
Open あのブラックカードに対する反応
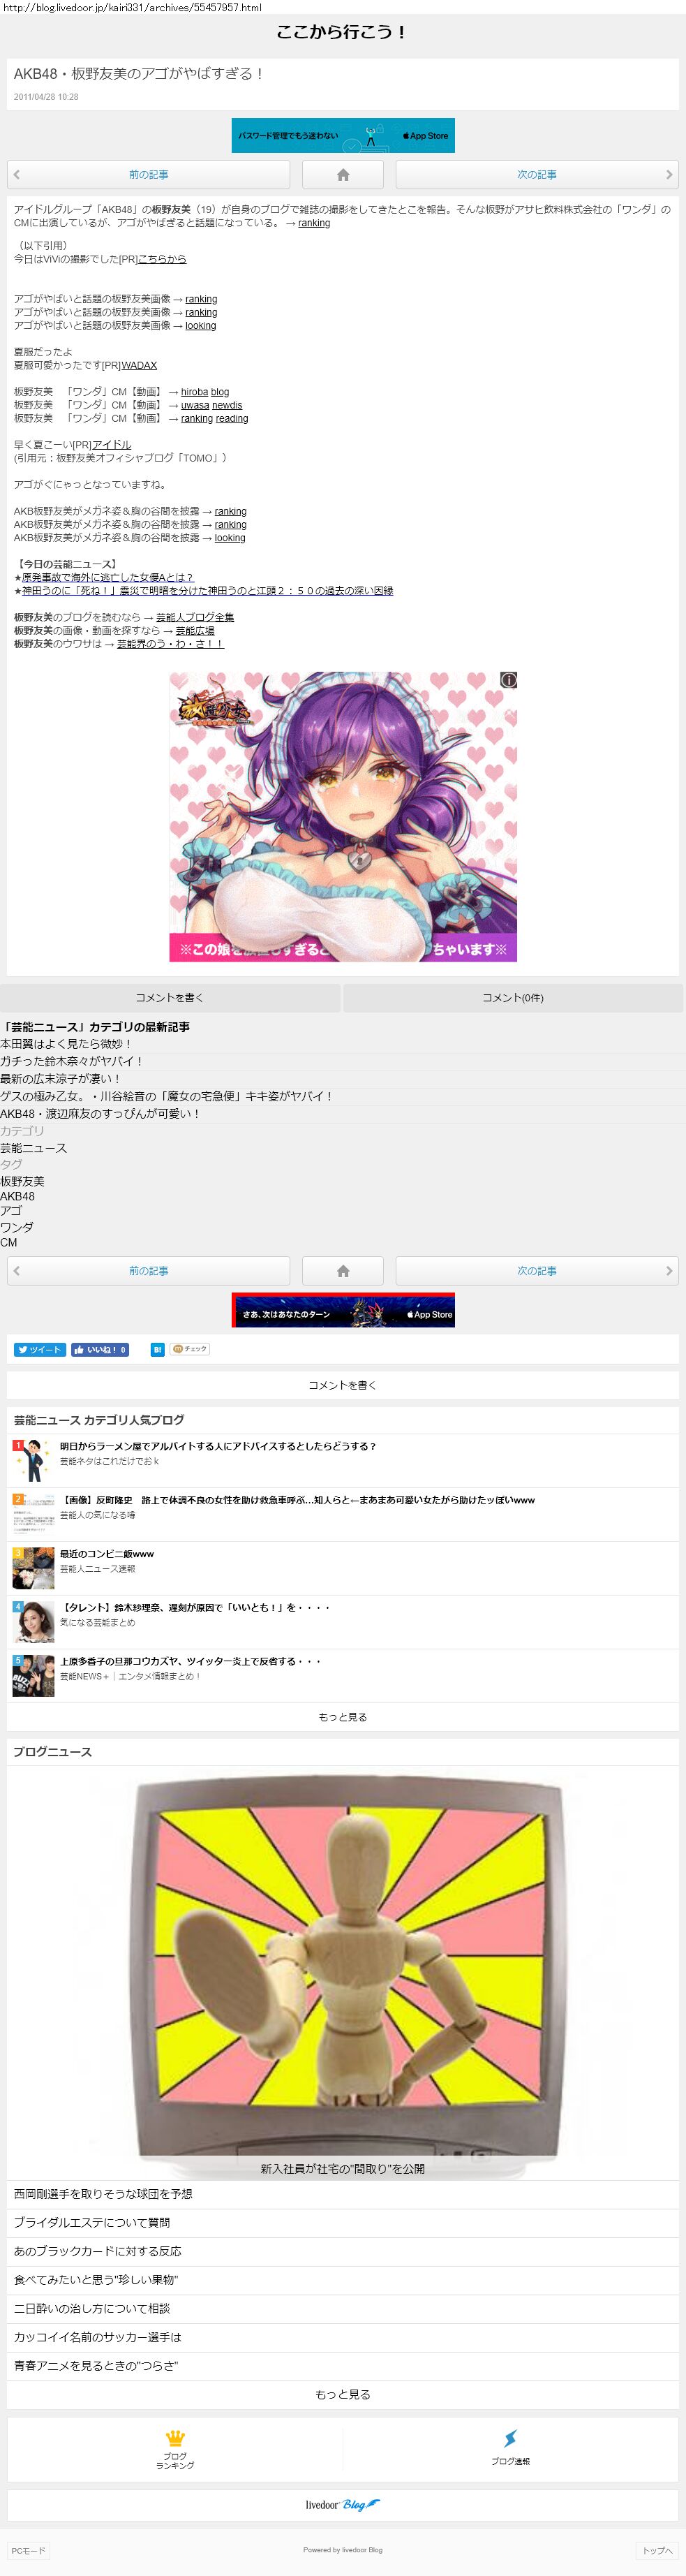343,2251
